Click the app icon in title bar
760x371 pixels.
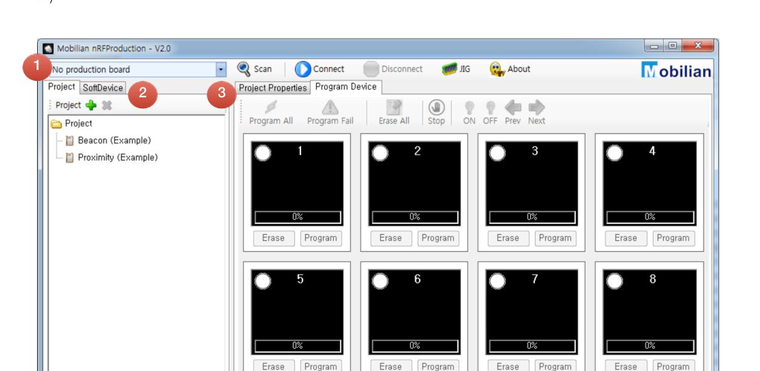tap(48, 48)
